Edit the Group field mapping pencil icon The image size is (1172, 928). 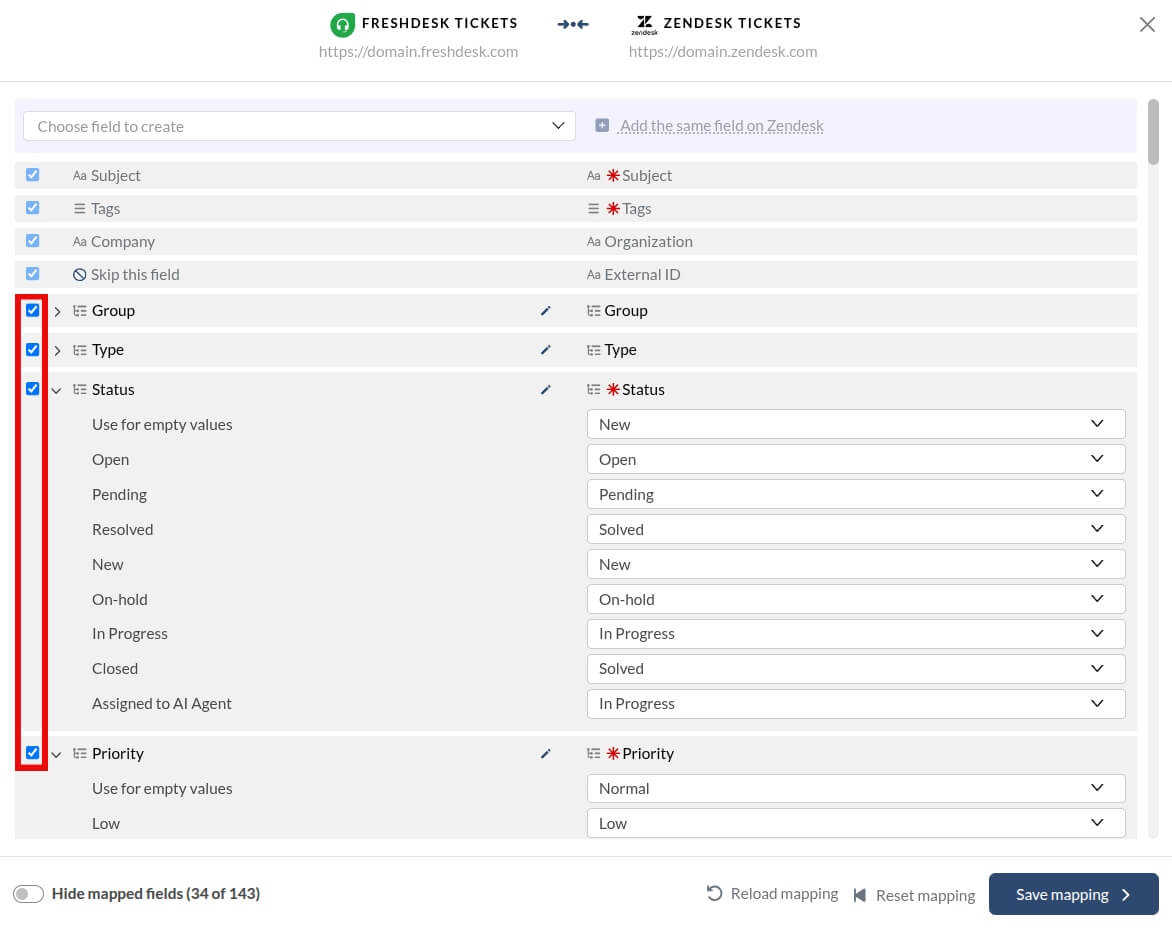pos(546,311)
